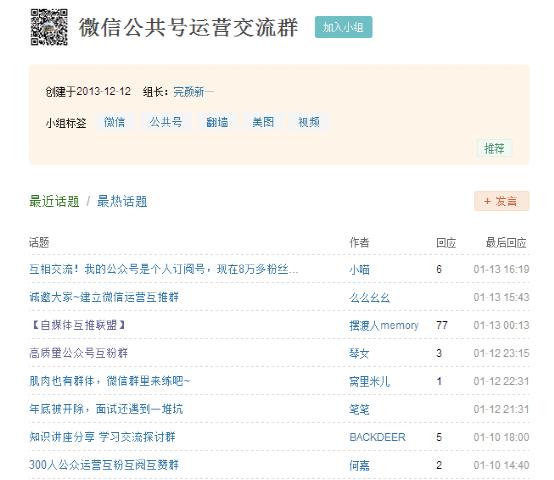Open group leader 完颜新一 profile link
The width and height of the screenshot is (554, 480).
[193, 92]
